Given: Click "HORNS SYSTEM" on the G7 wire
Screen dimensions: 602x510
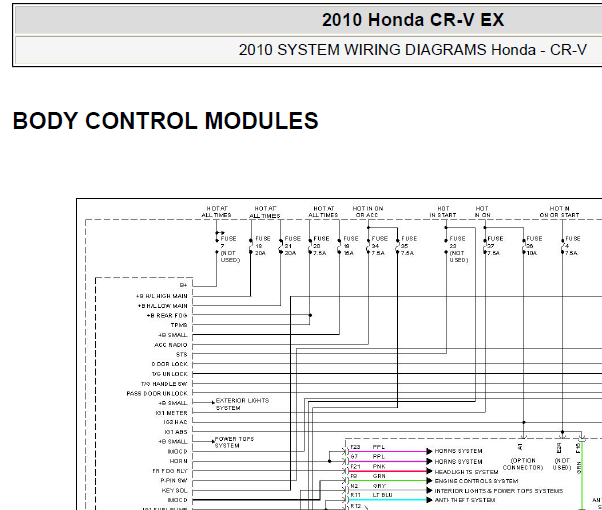Looking at the screenshot, I should [458, 462].
